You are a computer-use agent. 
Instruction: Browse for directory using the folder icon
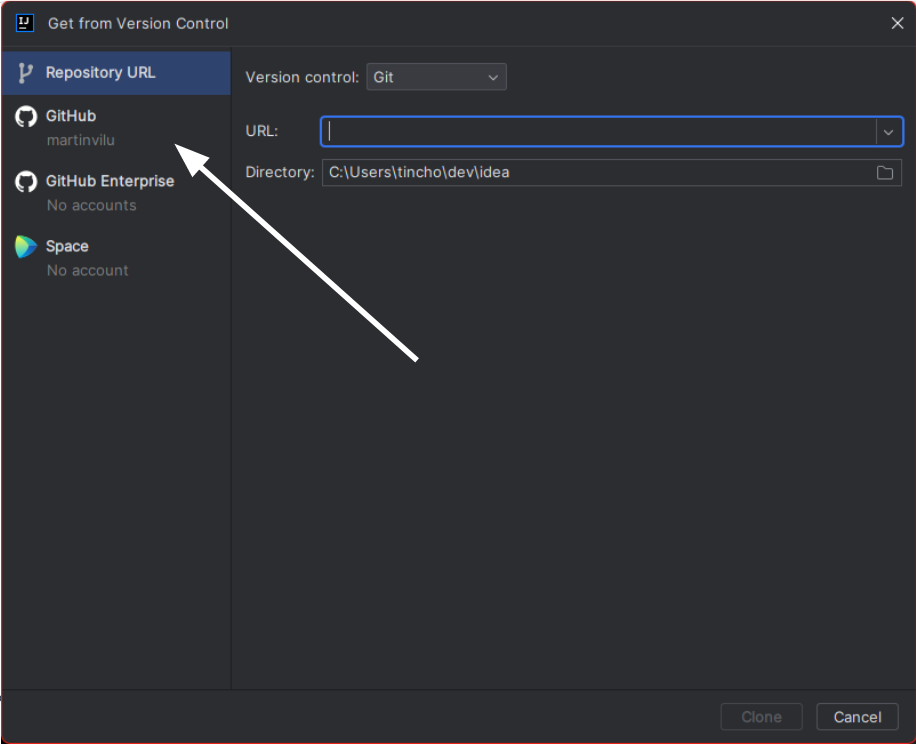pos(885,173)
